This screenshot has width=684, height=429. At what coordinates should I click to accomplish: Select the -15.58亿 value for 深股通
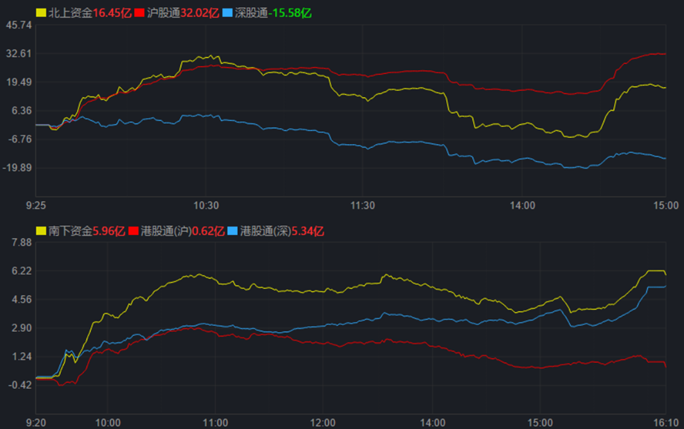coord(292,13)
